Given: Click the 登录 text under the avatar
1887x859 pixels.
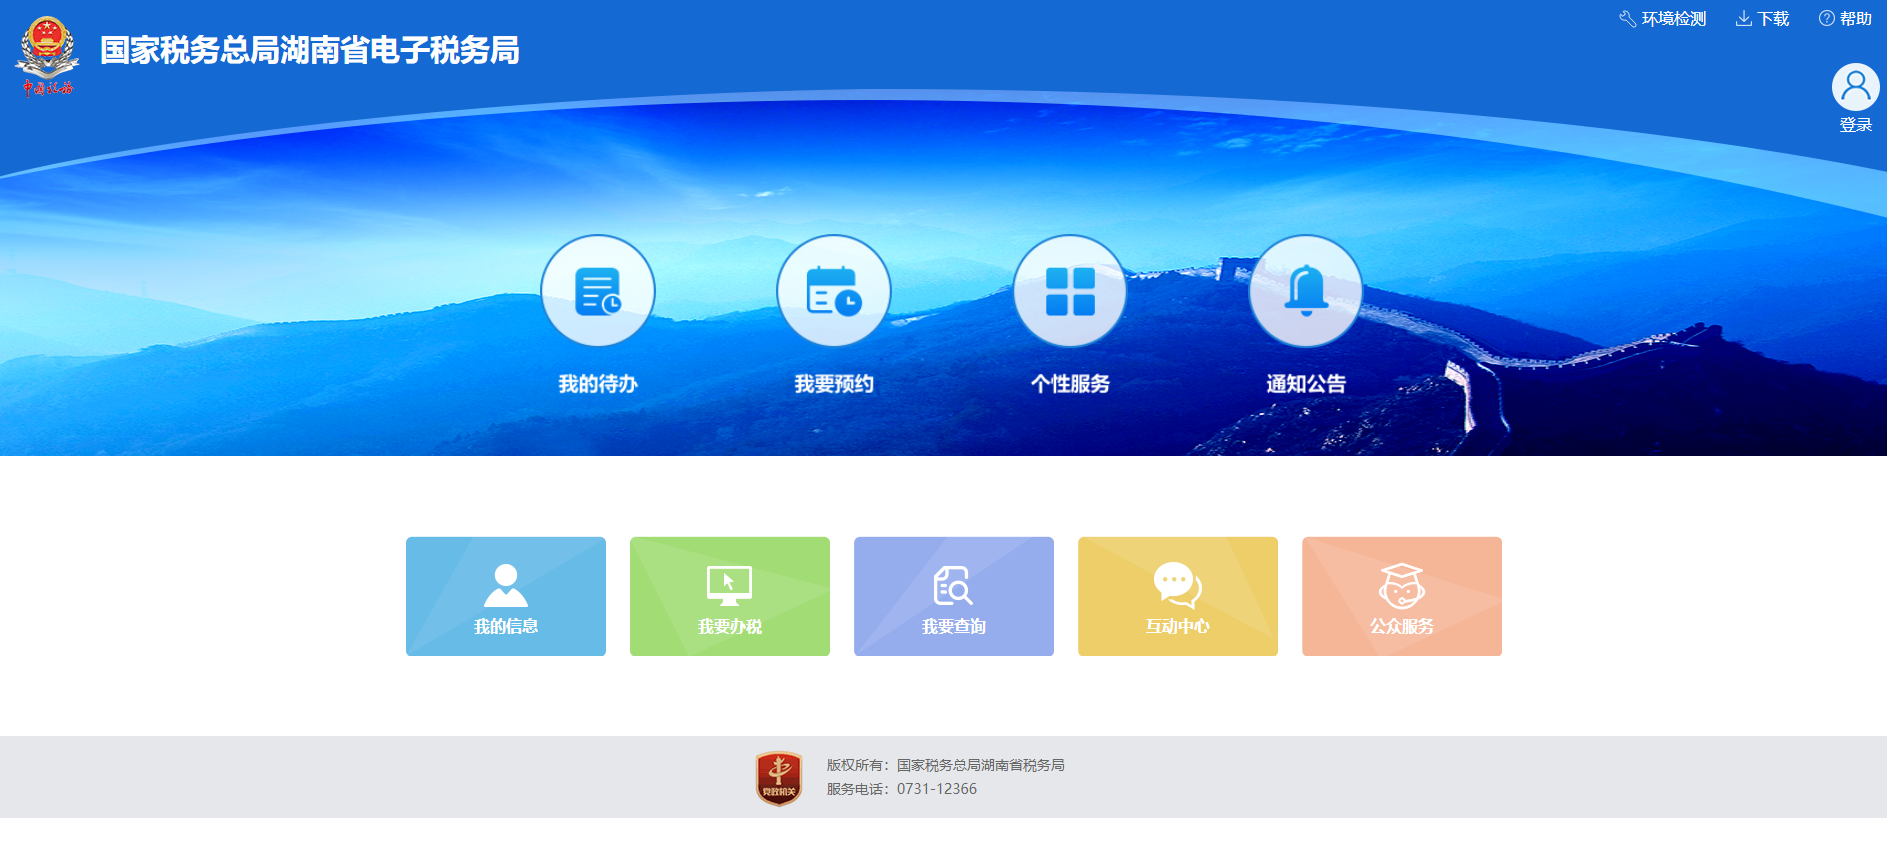Looking at the screenshot, I should (x=1855, y=125).
